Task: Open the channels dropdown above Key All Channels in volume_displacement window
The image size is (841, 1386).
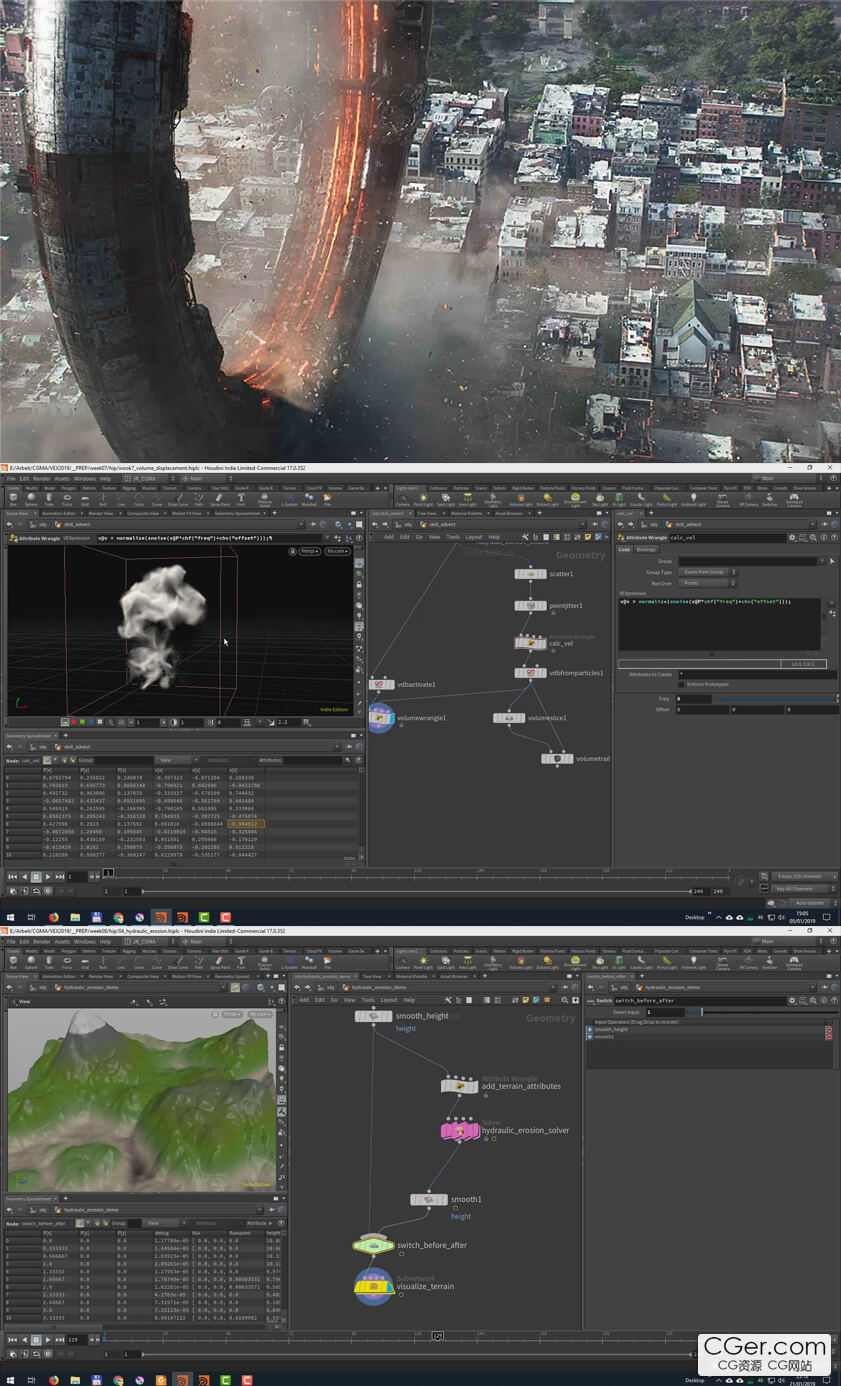Action: 805,876
